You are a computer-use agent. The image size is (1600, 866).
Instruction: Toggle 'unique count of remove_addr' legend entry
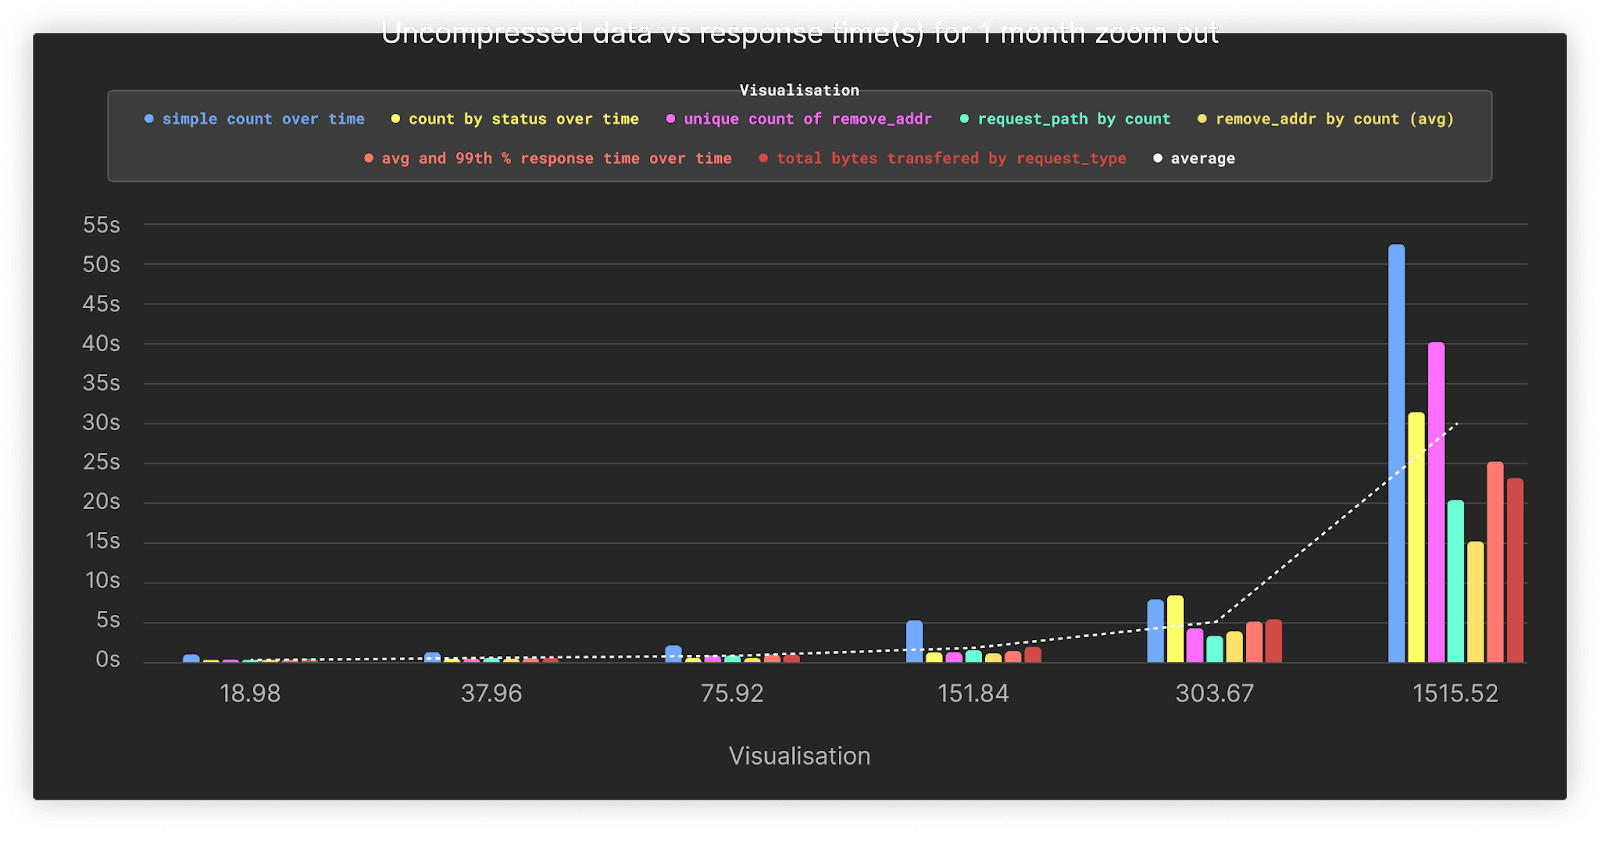[x=799, y=119]
